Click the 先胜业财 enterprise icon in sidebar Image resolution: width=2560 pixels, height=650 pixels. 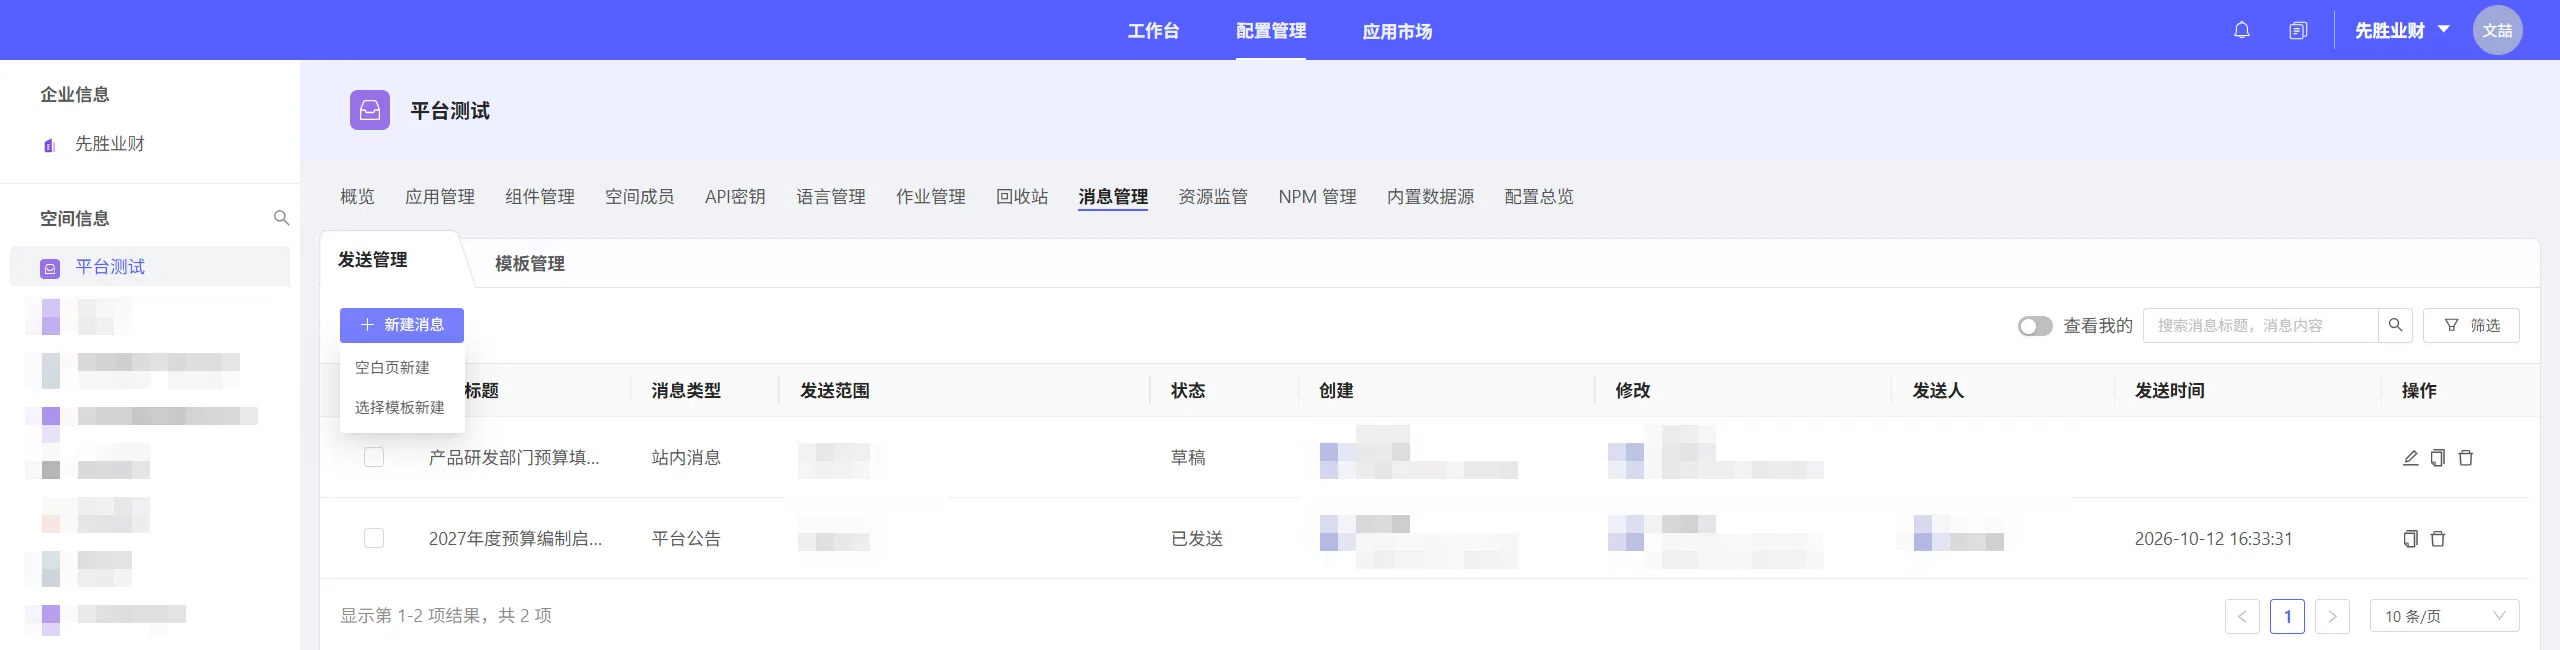click(x=49, y=145)
